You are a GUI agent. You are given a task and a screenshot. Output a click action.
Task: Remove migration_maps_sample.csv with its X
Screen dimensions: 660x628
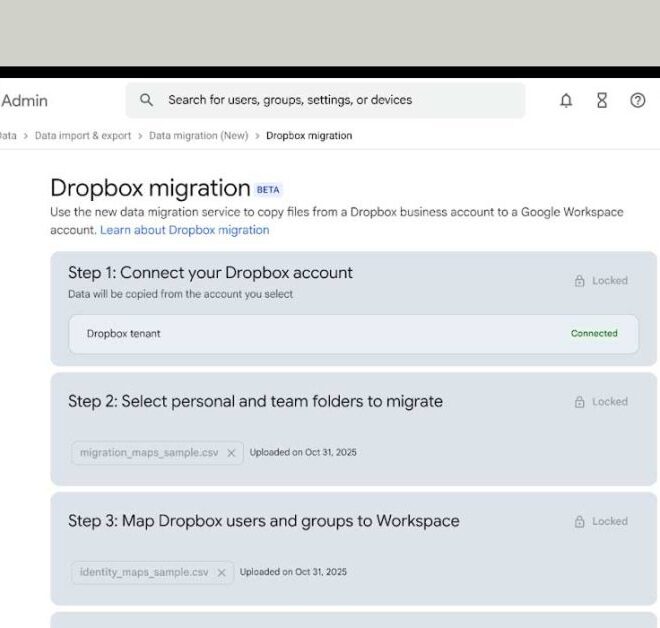point(231,453)
